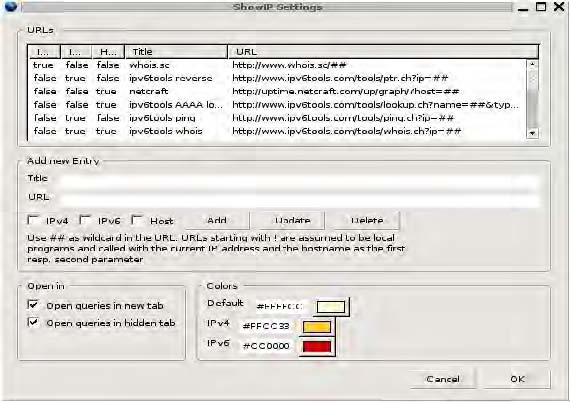Click the ipv6tools ptr.ch URL cell

tap(340, 78)
